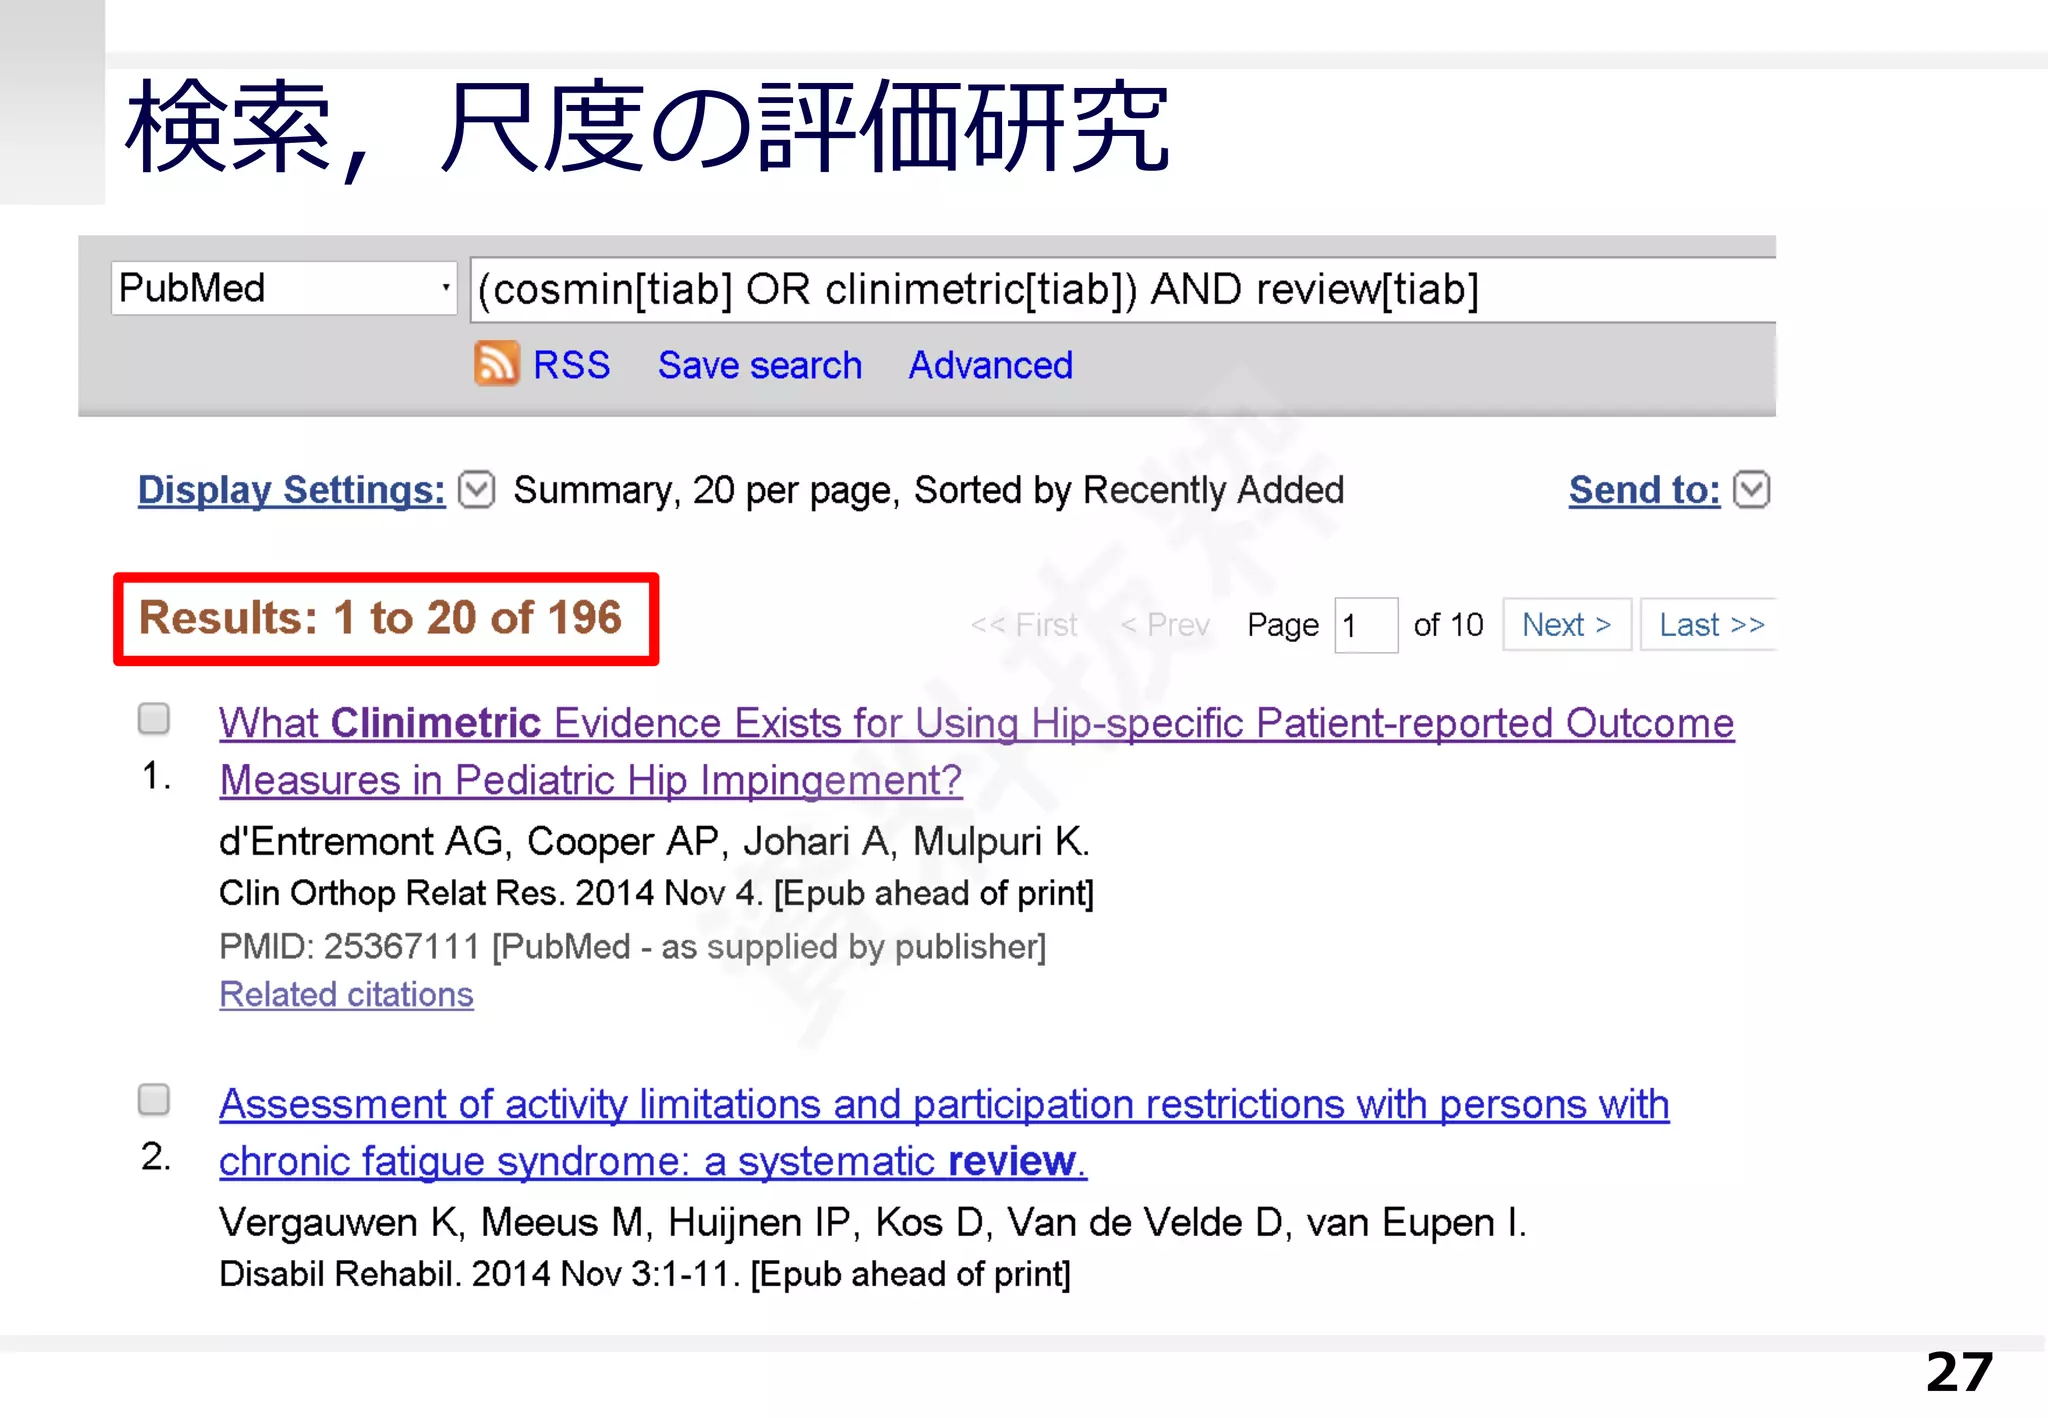This screenshot has width=2048, height=1418.
Task: Click Save search link
Action: point(759,365)
